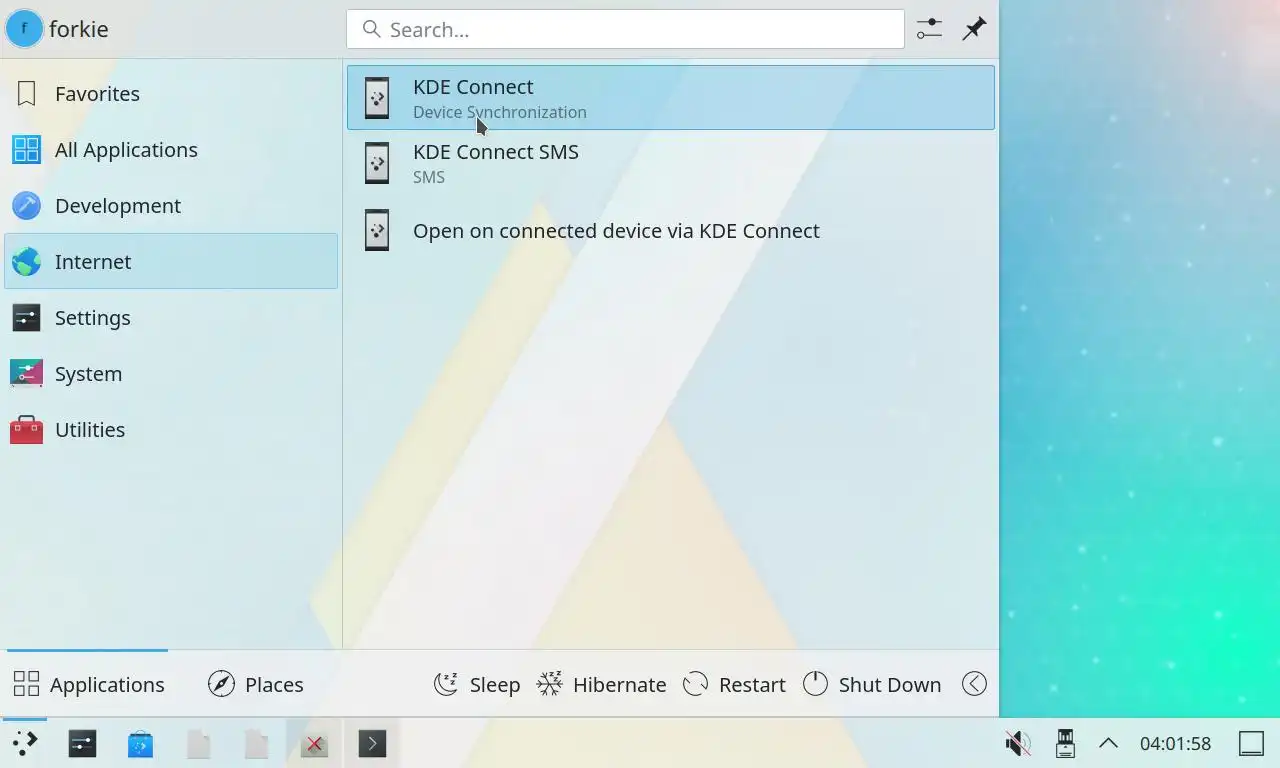The image size is (1280, 768).
Task: Click the KDE Connect SMS phone icon
Action: pos(377,163)
